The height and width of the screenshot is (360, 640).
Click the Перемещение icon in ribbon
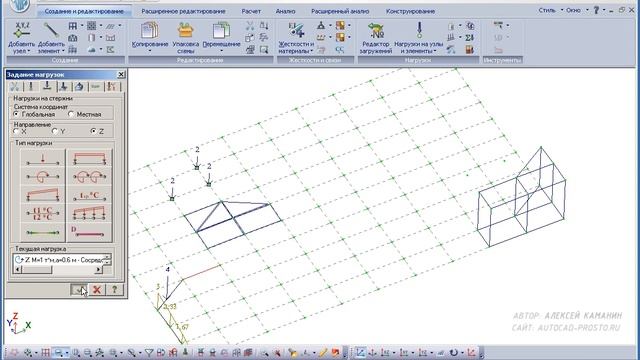[x=221, y=31]
